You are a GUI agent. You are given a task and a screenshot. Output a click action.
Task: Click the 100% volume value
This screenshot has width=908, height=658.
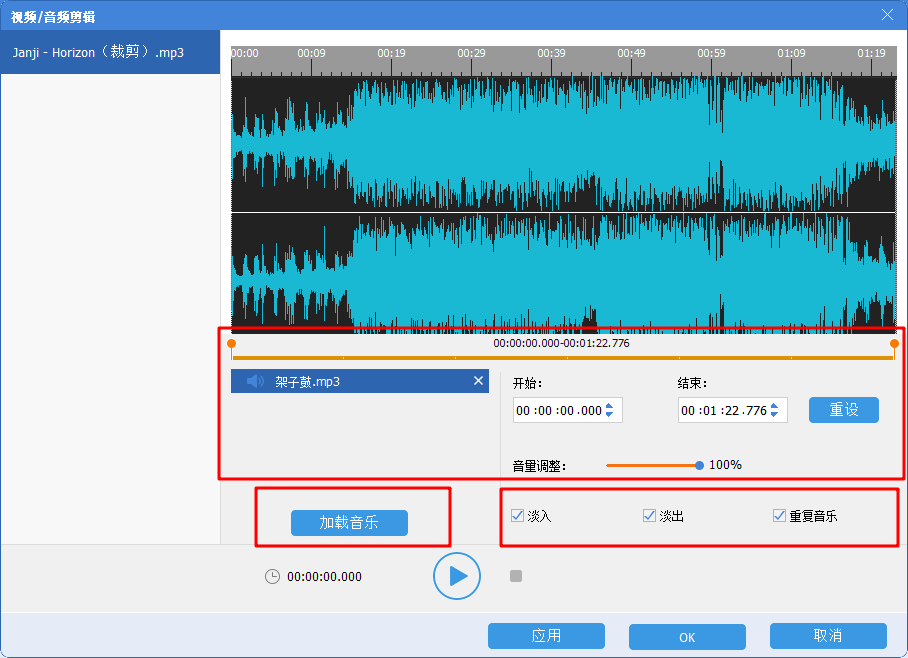pyautogui.click(x=725, y=465)
